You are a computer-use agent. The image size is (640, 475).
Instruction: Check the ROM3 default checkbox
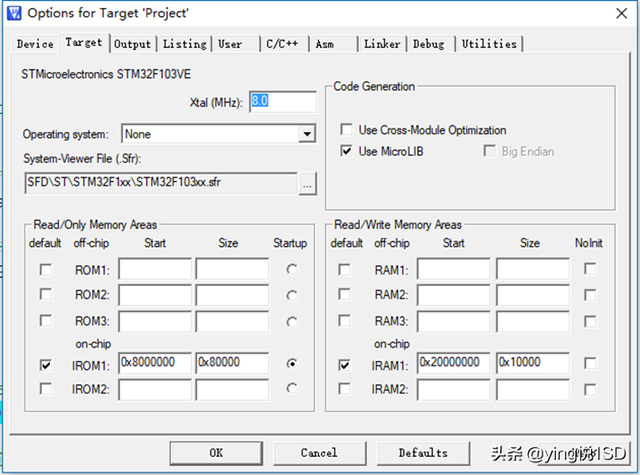[46, 321]
